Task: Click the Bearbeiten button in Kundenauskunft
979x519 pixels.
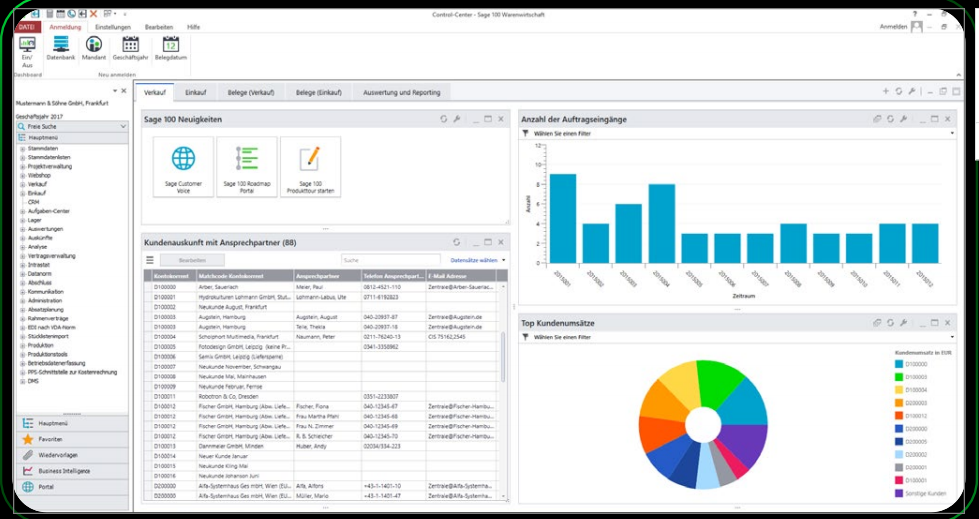Action: pos(192,260)
